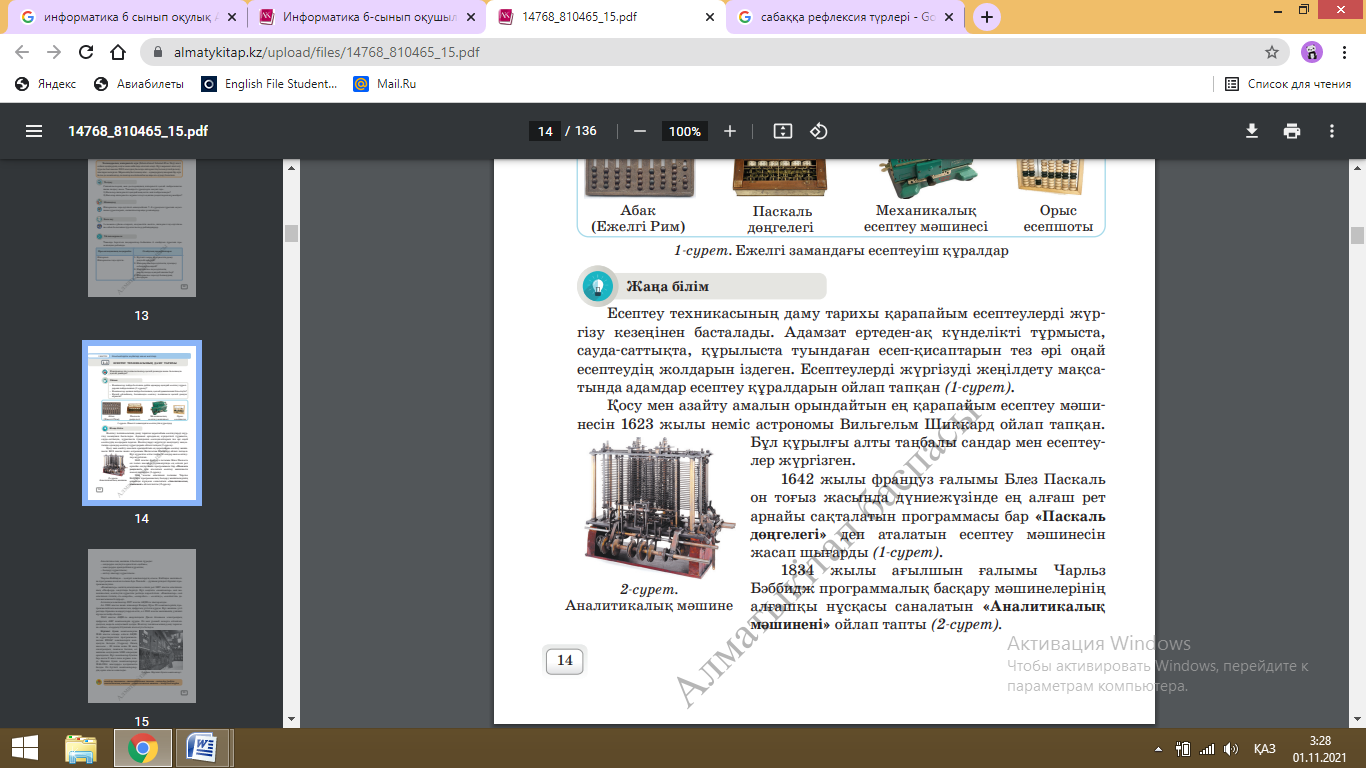The image size is (1366, 768).
Task: Reload the current page
Action: pos(86,52)
